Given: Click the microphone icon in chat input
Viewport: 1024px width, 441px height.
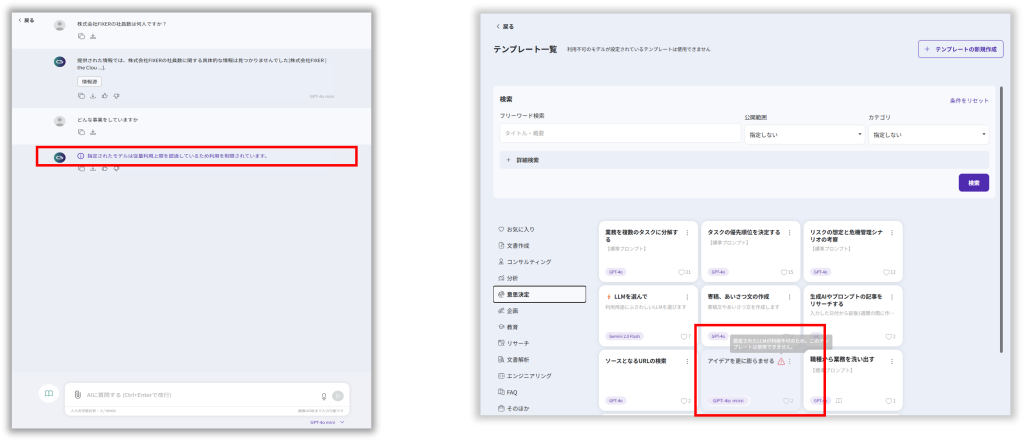Looking at the screenshot, I should [x=323, y=396].
